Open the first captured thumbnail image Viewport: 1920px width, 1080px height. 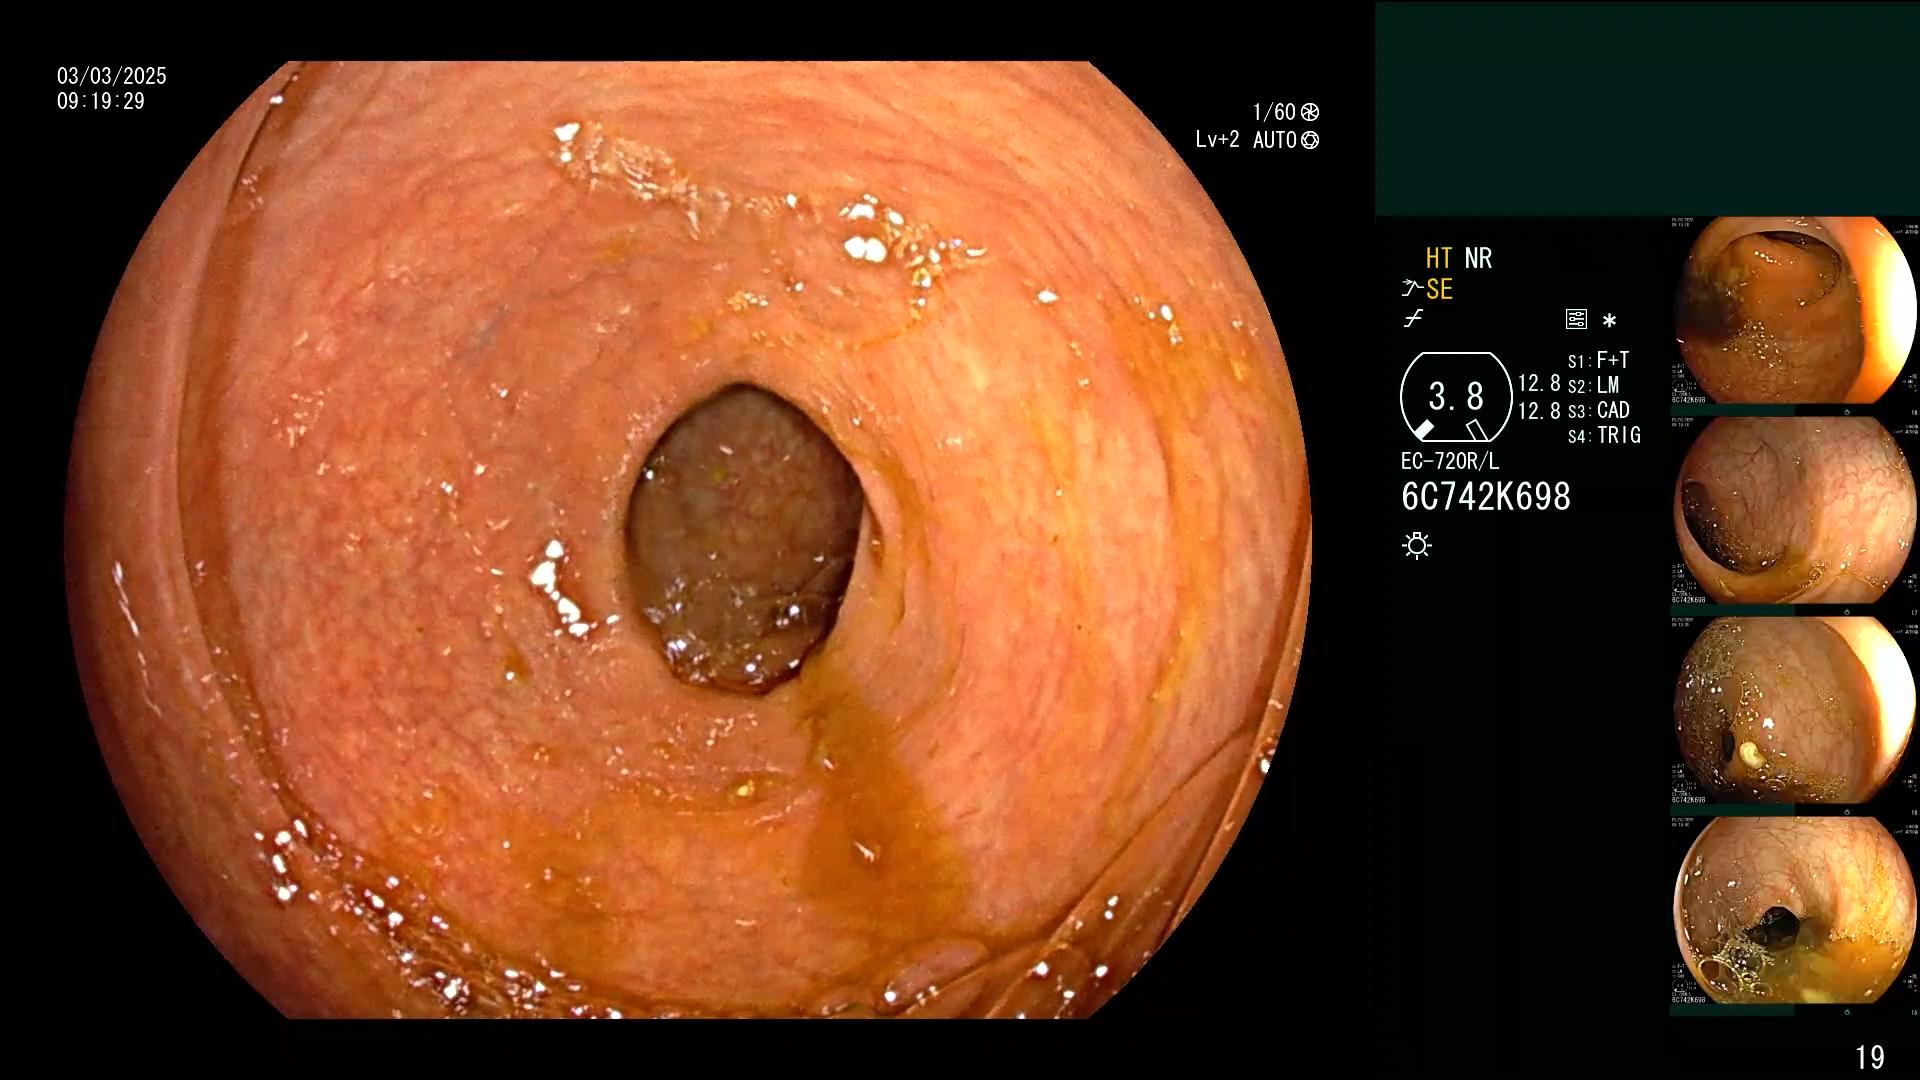(x=1795, y=310)
